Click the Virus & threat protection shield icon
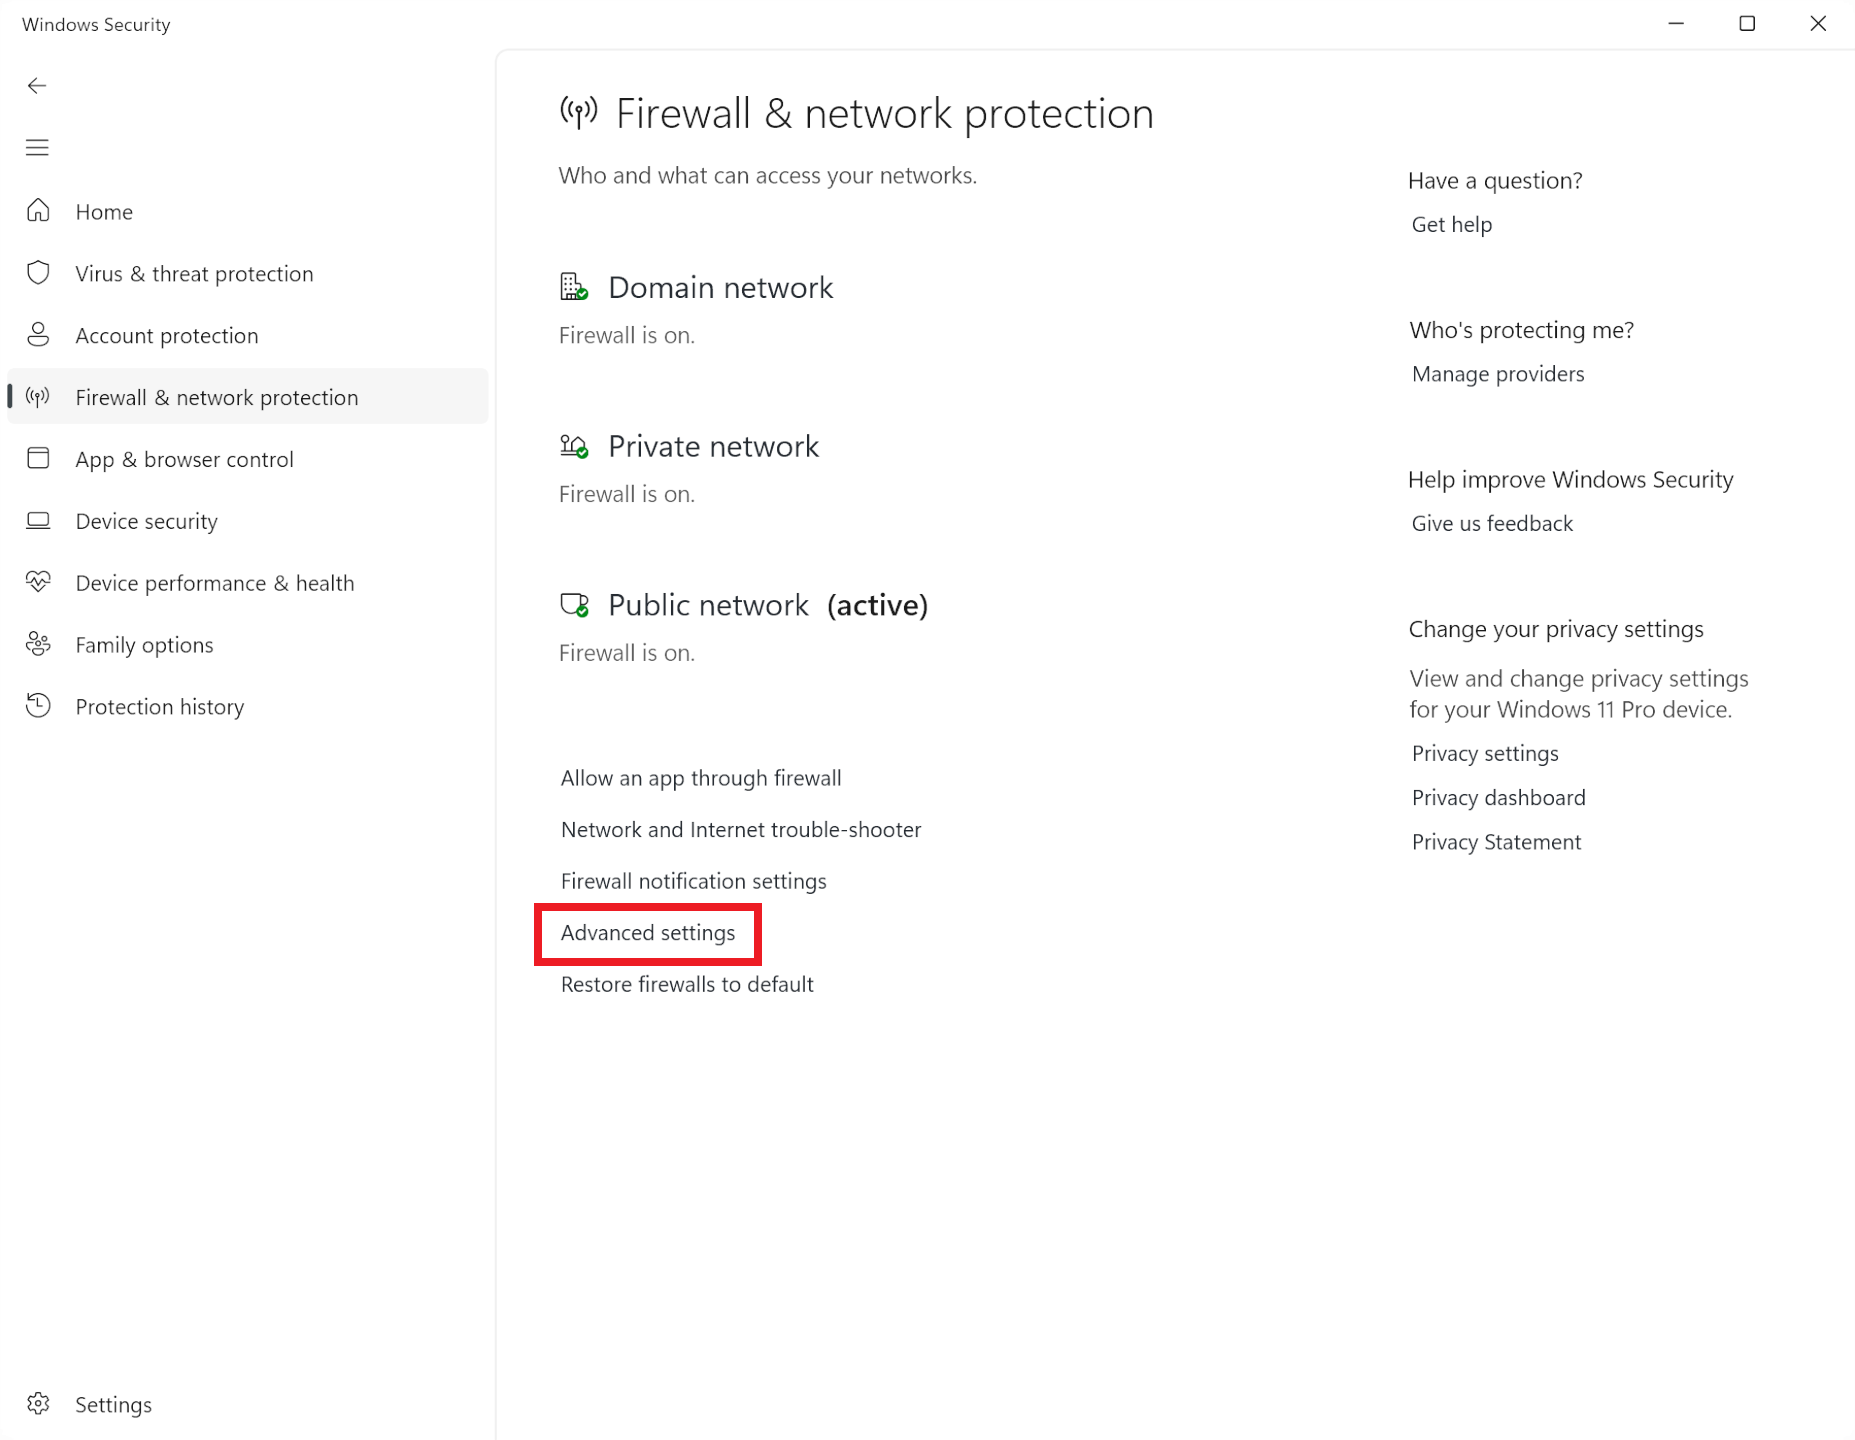Image resolution: width=1855 pixels, height=1440 pixels. click(x=39, y=273)
